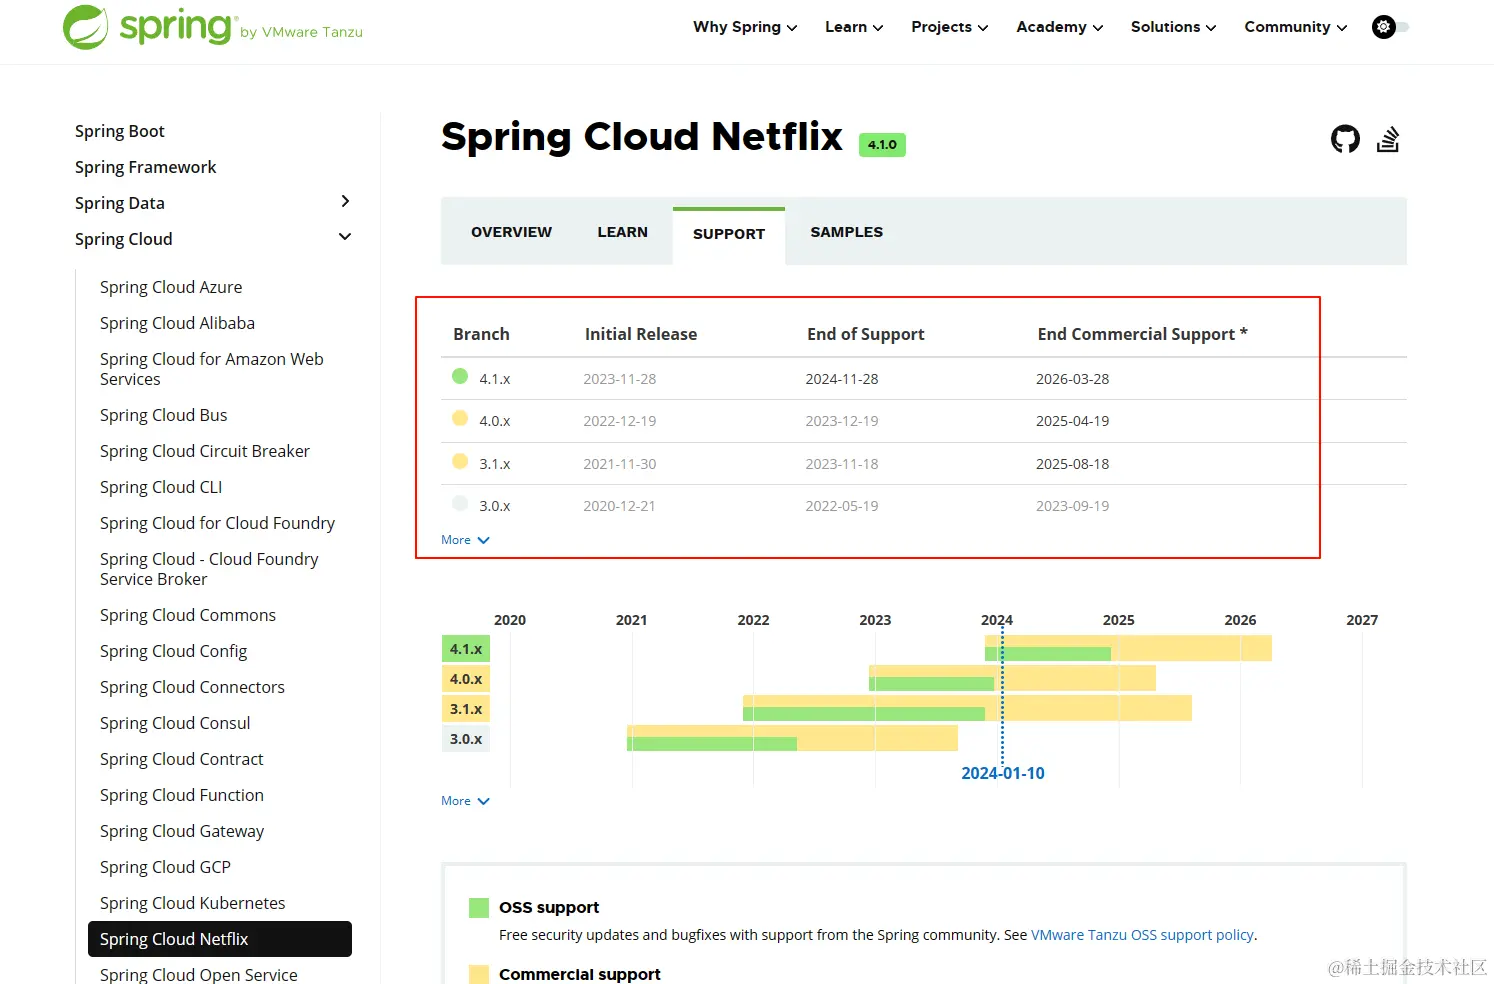Image resolution: width=1494 pixels, height=984 pixels.
Task: Click the 4.0.x label in the timeline
Action: click(x=466, y=679)
